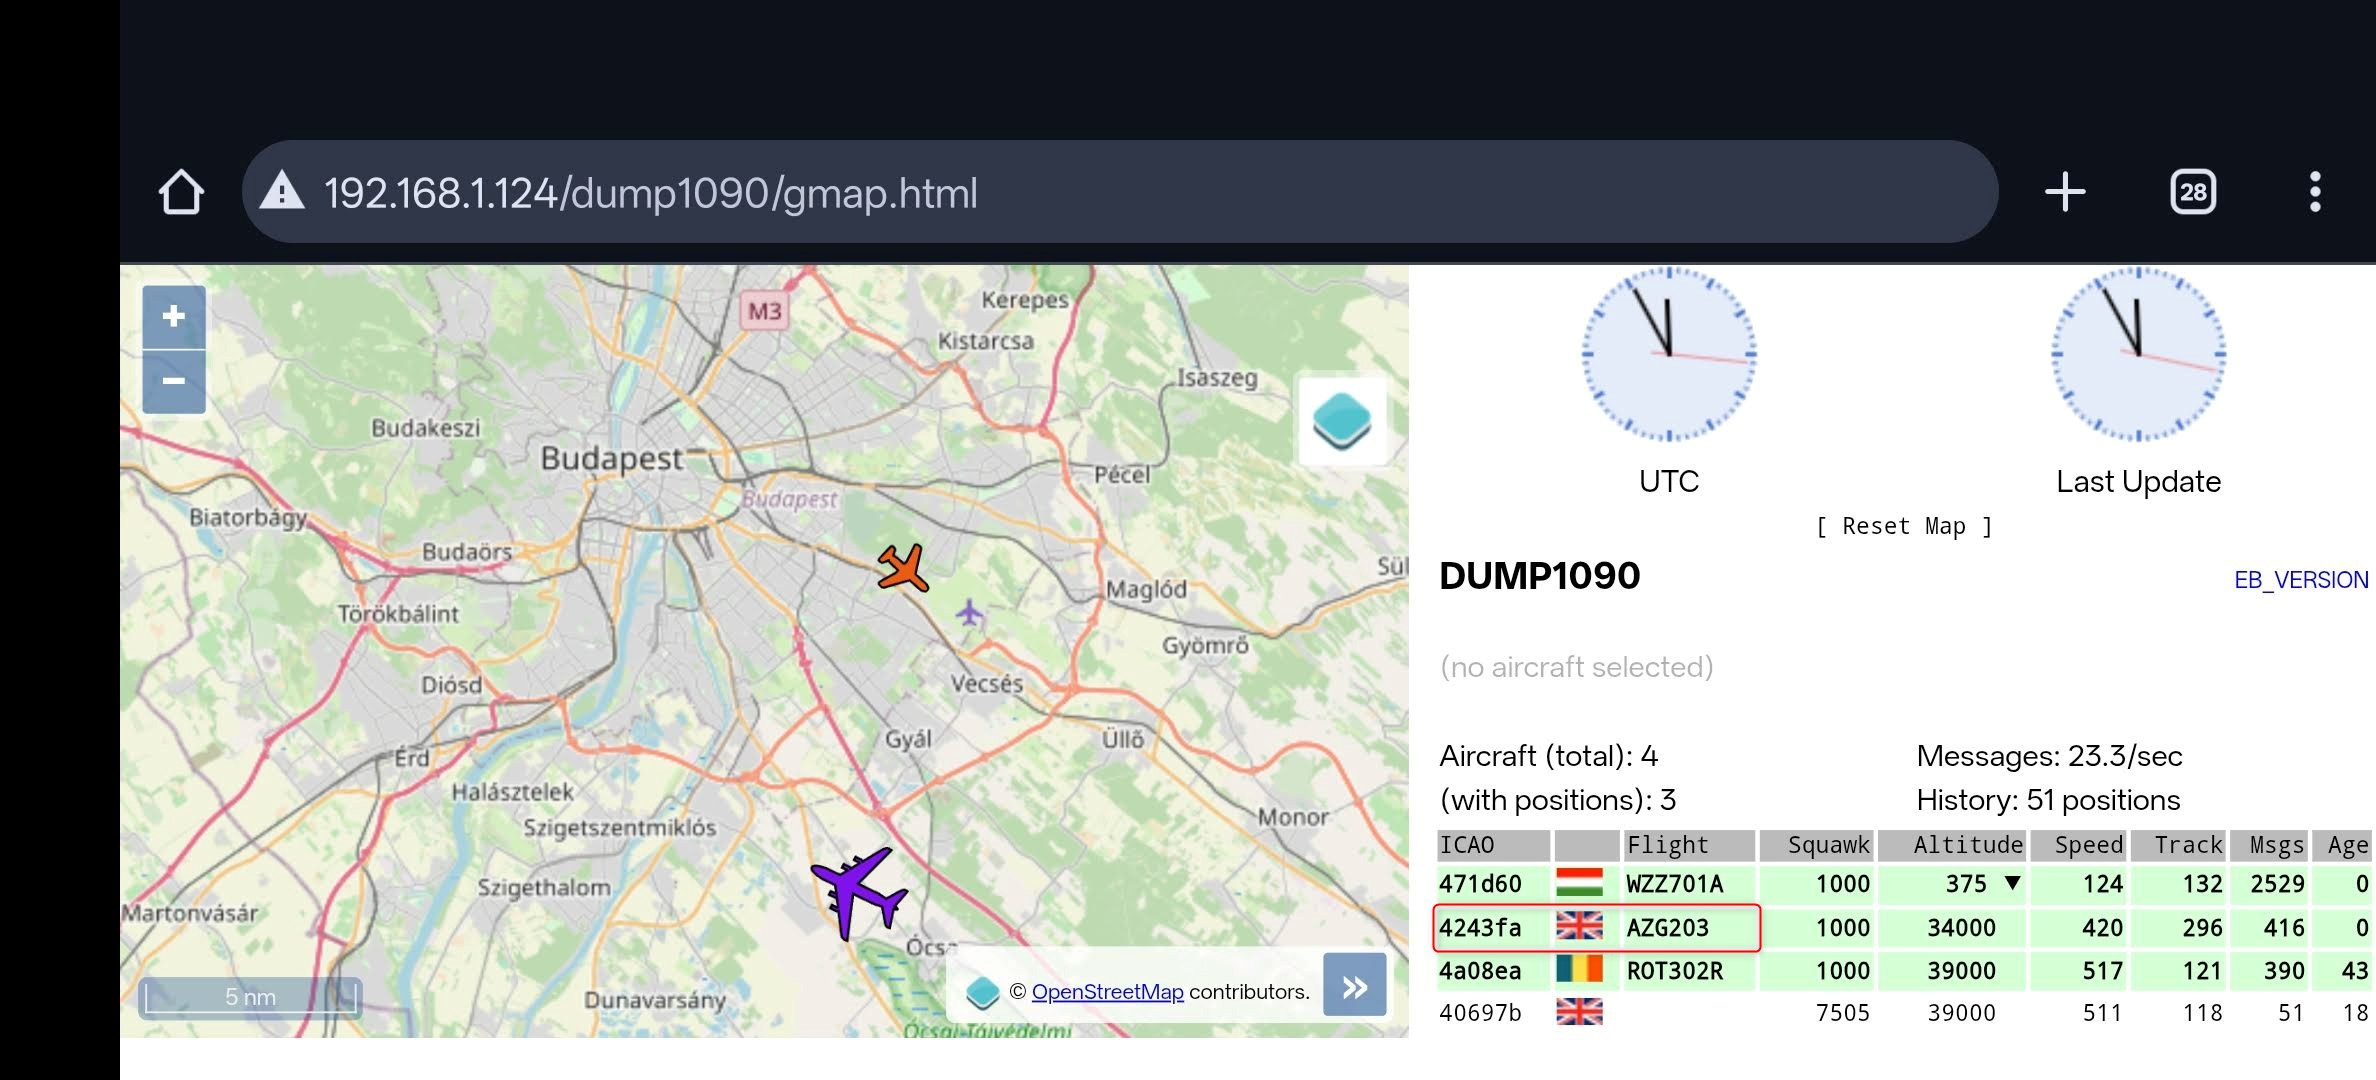
Task: Go to browser home page
Action: coord(181,192)
